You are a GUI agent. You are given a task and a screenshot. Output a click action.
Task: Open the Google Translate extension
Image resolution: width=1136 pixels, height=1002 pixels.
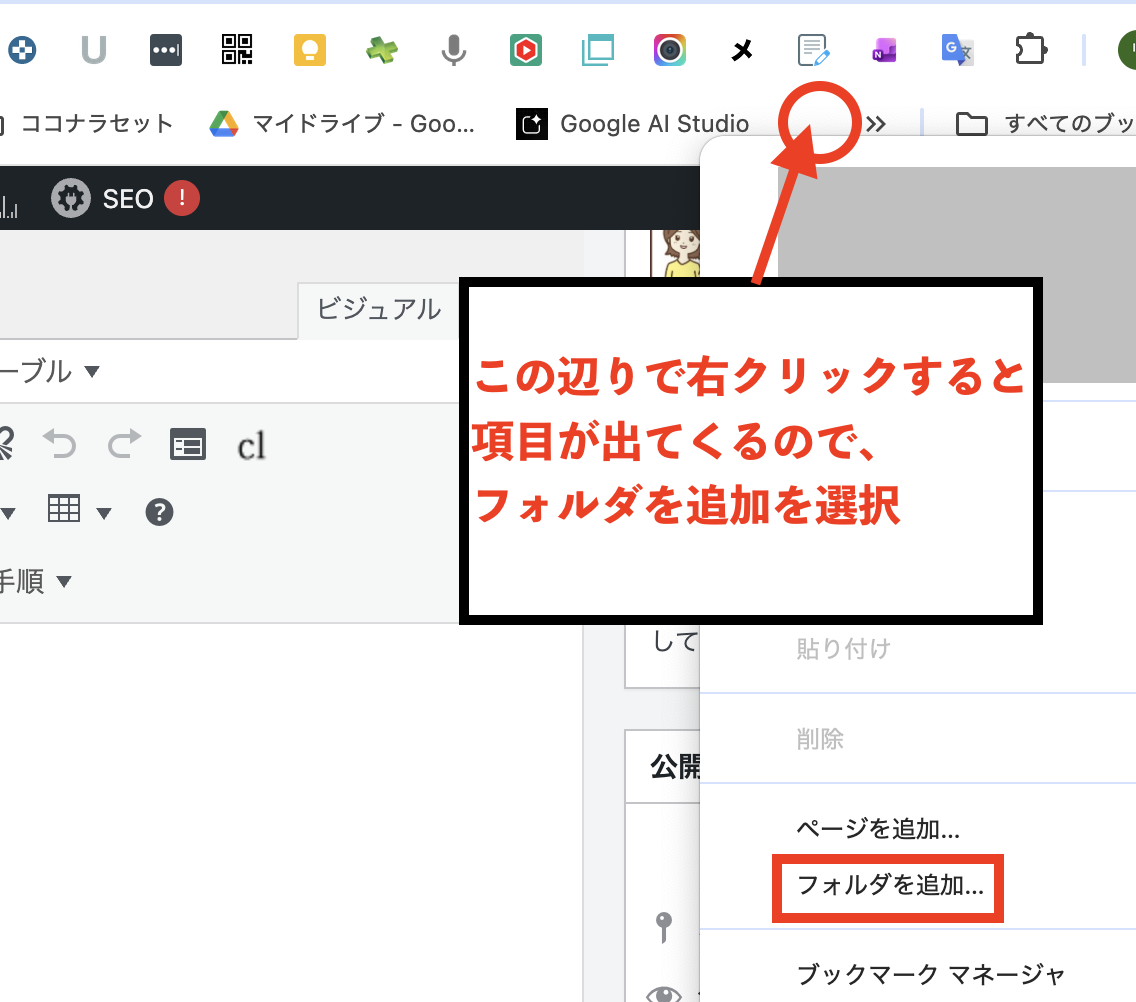pos(957,50)
